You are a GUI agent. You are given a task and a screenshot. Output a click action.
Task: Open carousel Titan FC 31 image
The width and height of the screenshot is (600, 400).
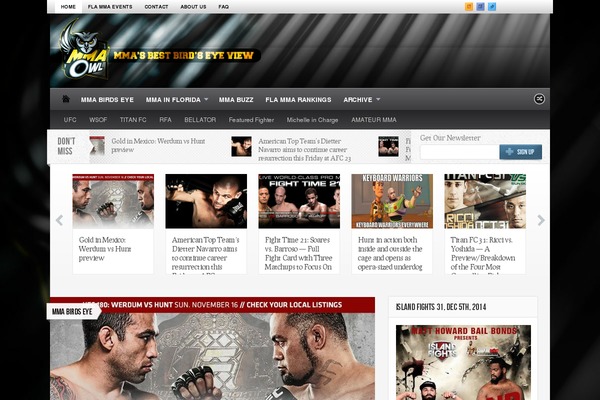(x=485, y=201)
